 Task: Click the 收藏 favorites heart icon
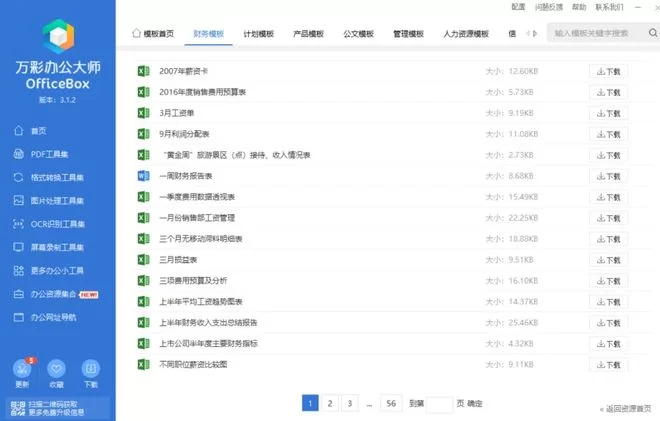point(56,369)
